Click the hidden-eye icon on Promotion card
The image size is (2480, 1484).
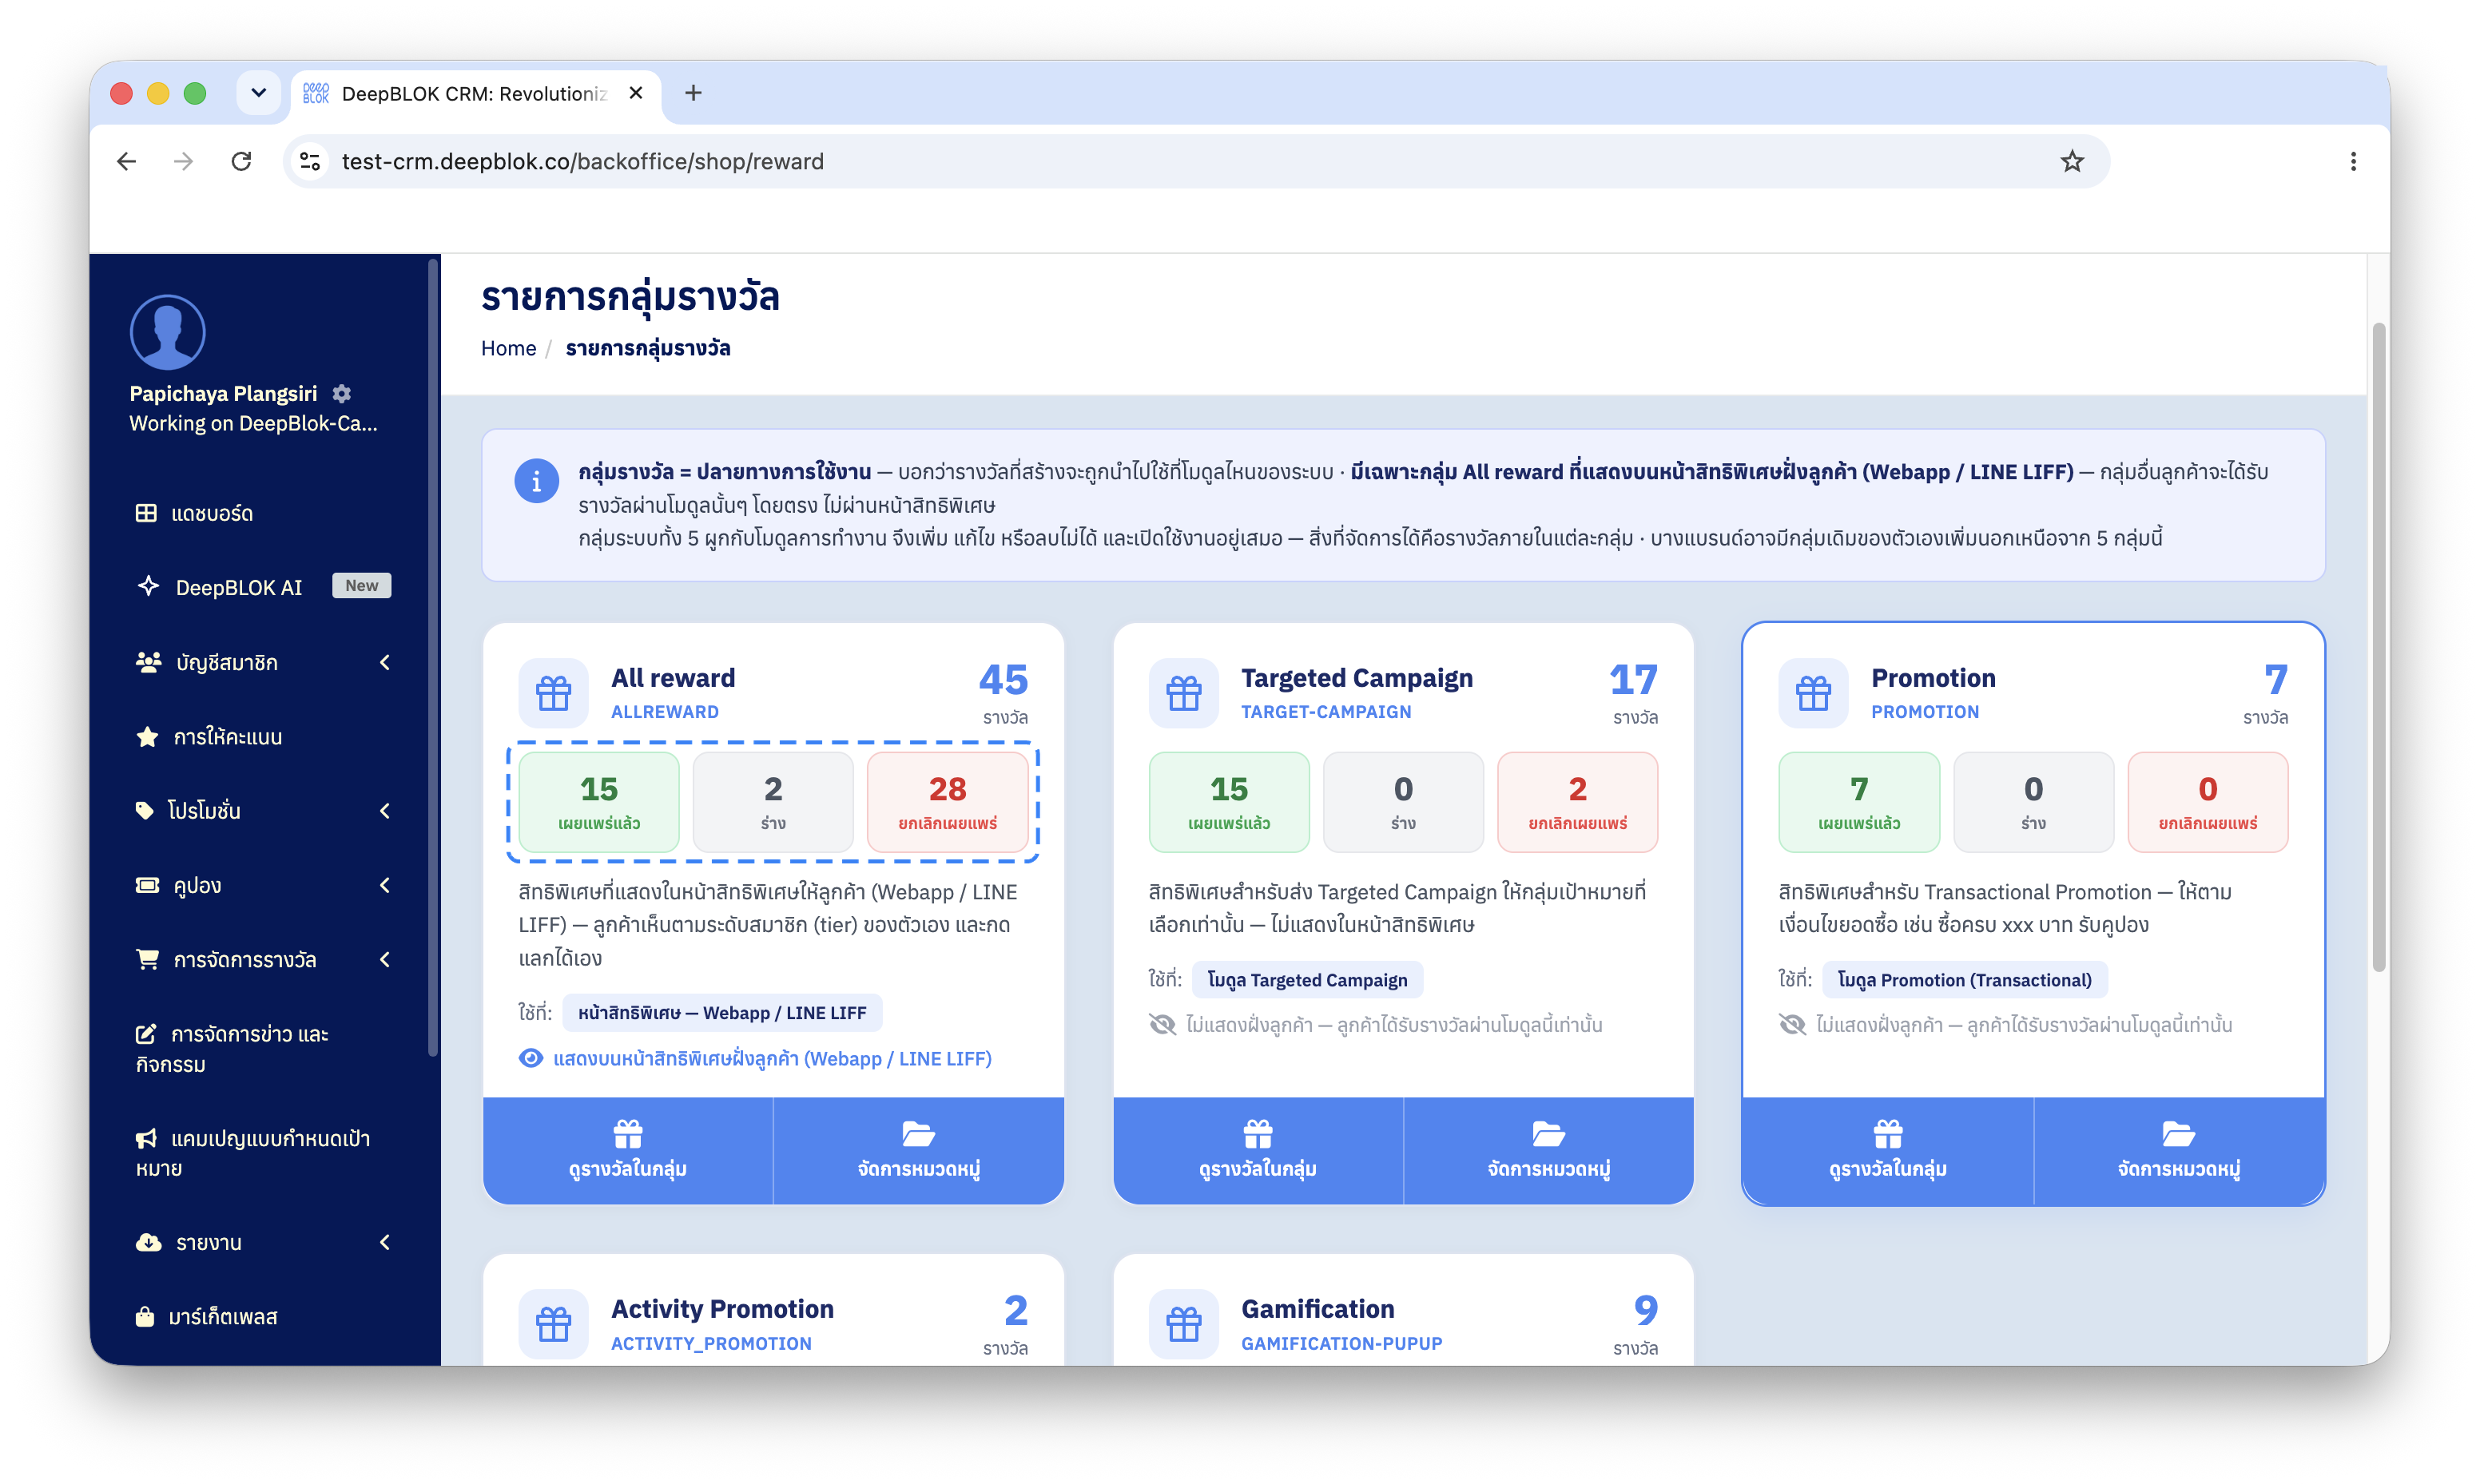(x=1792, y=1024)
